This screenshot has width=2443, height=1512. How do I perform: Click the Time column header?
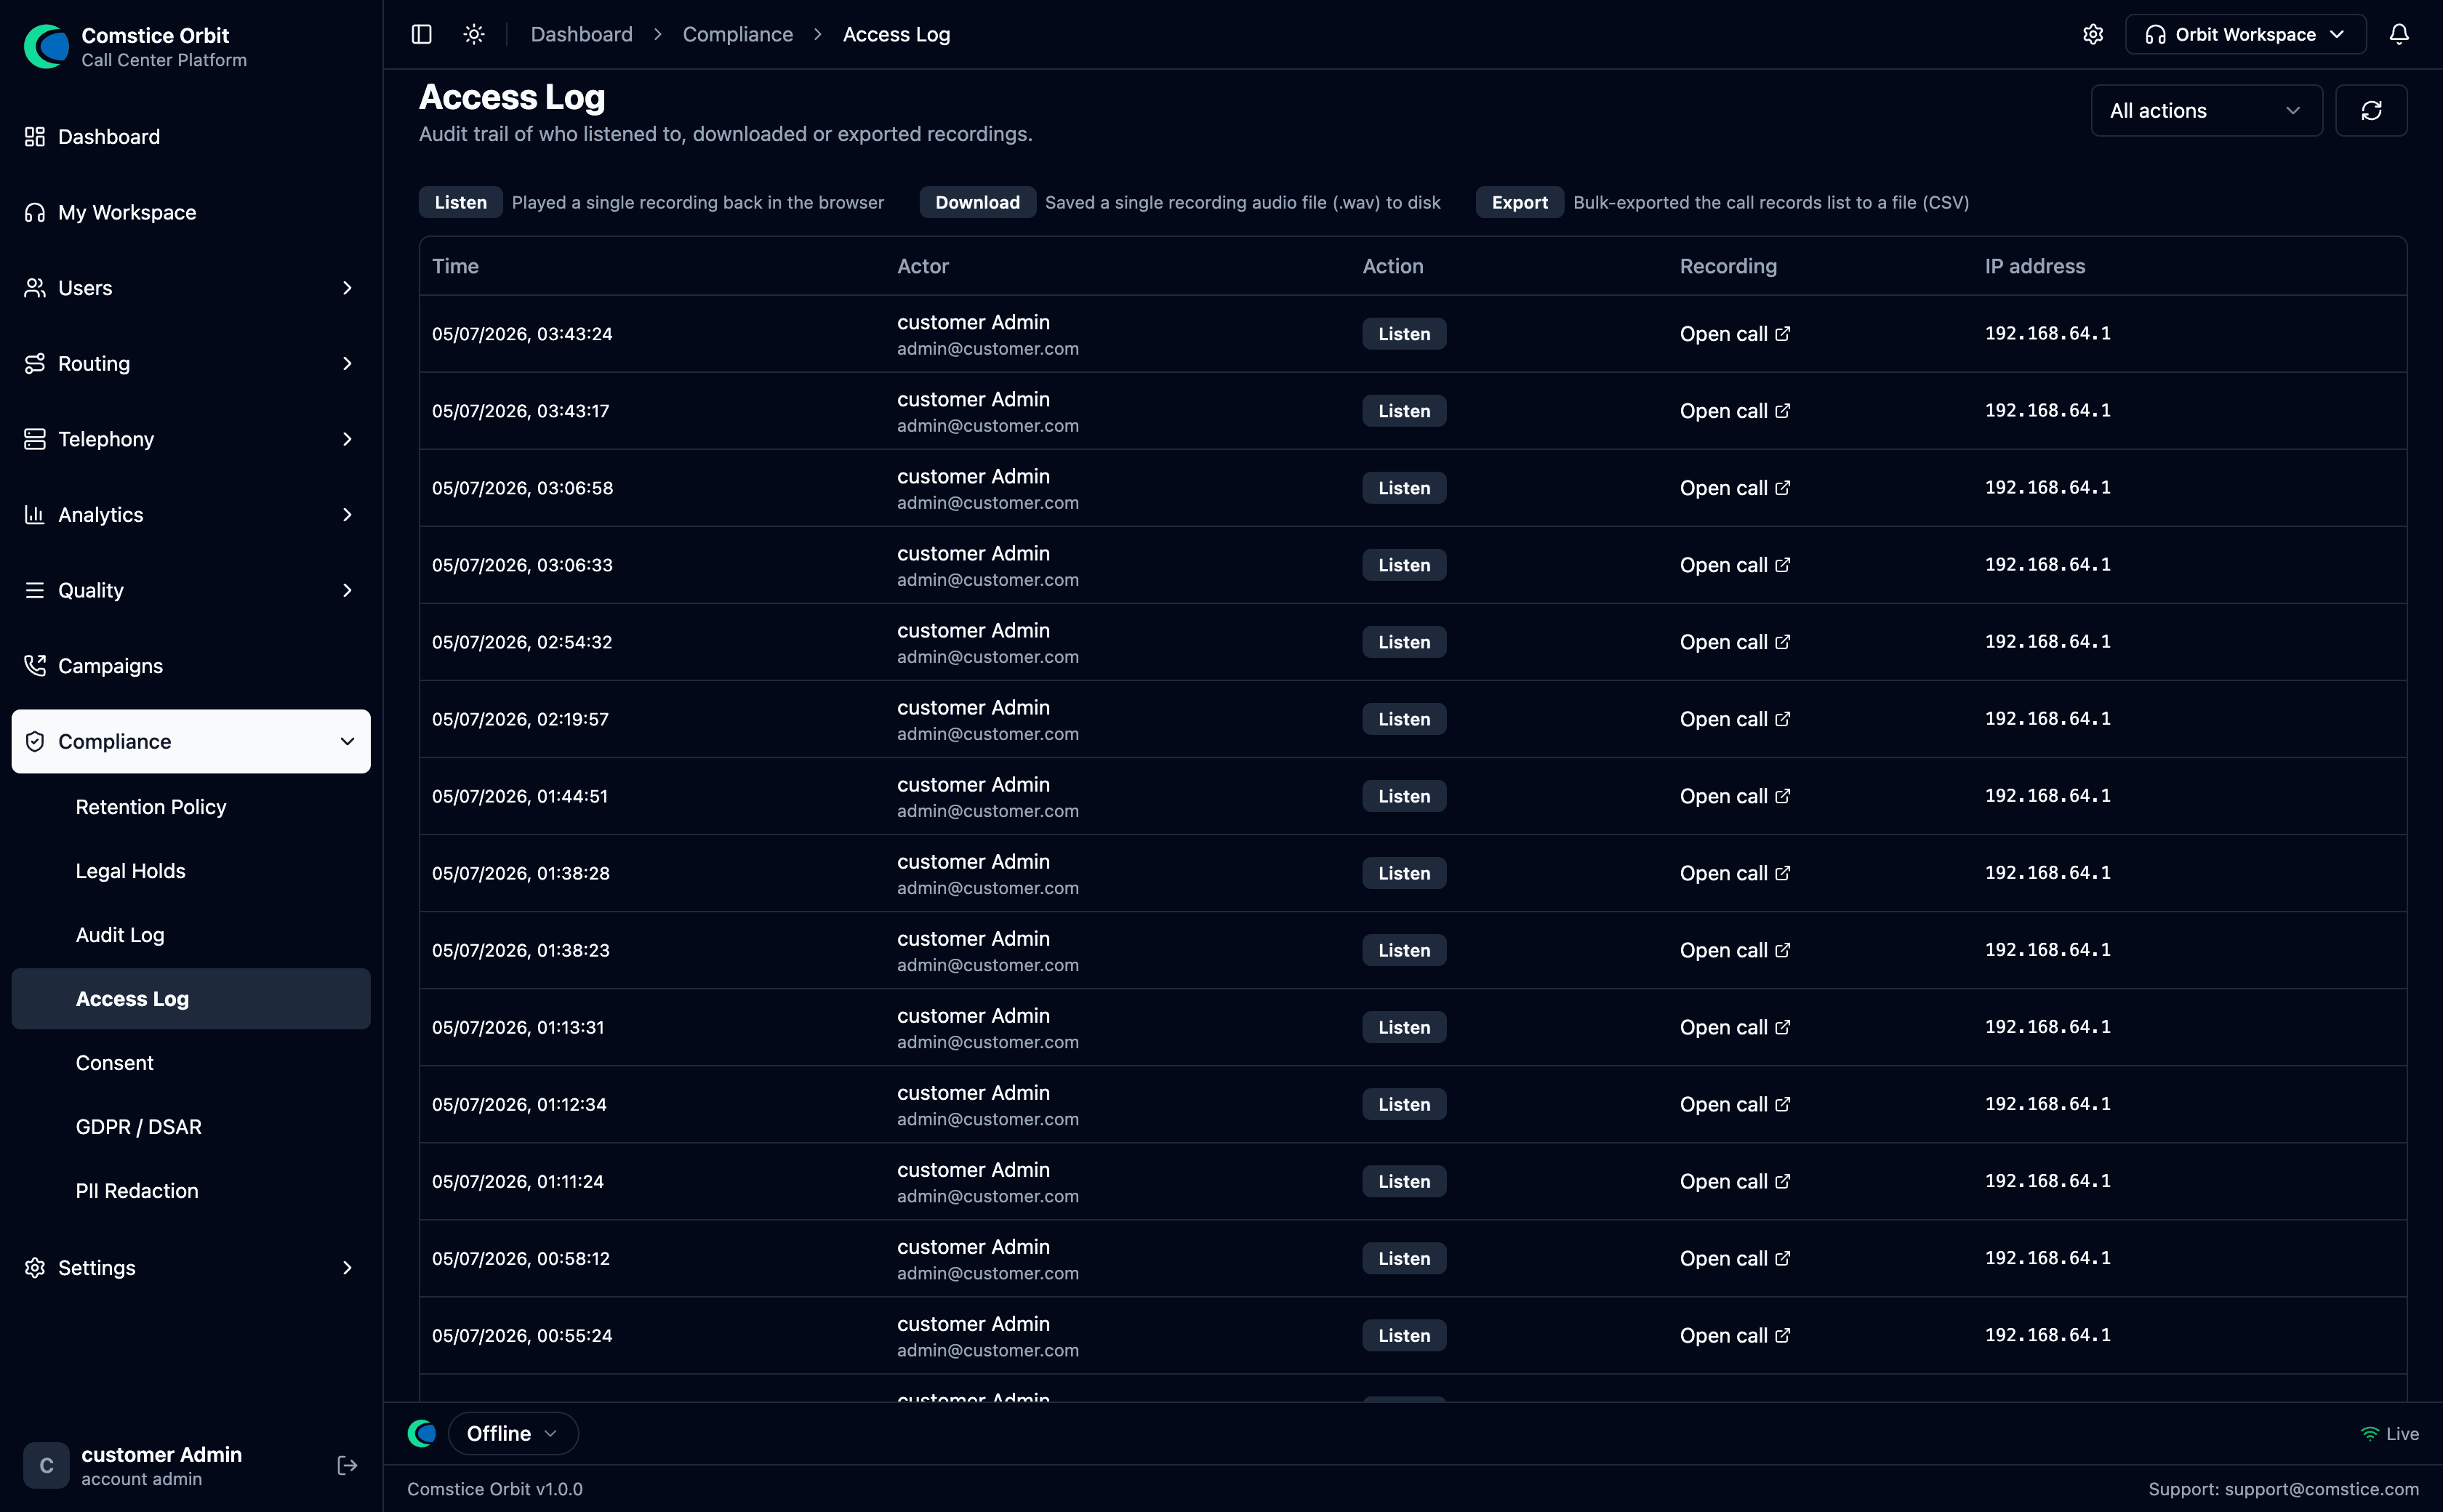455,266
